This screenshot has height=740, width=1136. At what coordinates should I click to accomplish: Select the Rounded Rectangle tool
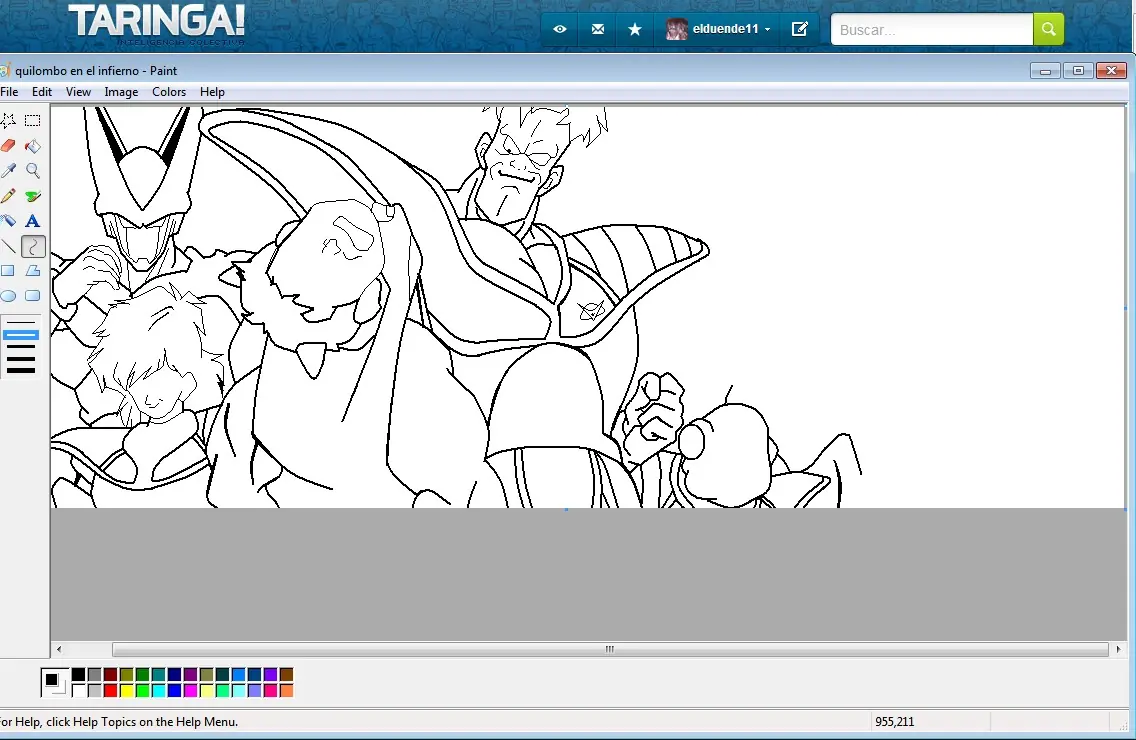[x=33, y=296]
